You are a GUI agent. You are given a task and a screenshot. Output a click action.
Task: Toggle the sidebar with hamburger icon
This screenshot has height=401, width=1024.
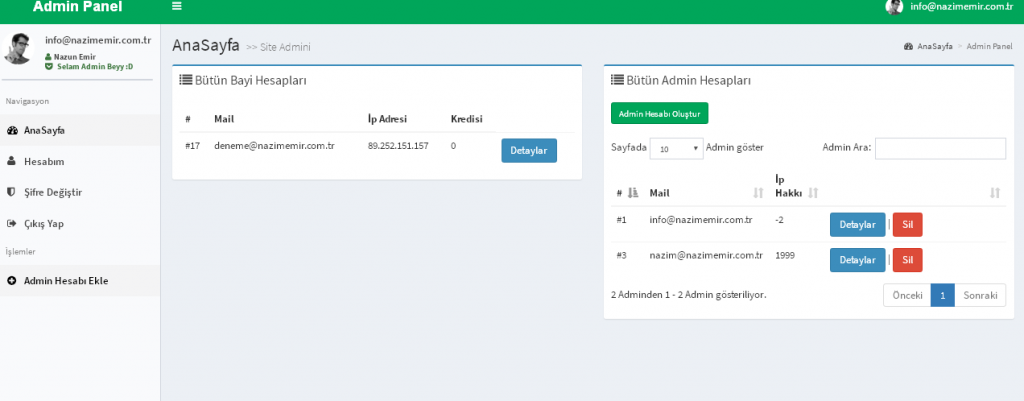coord(176,7)
